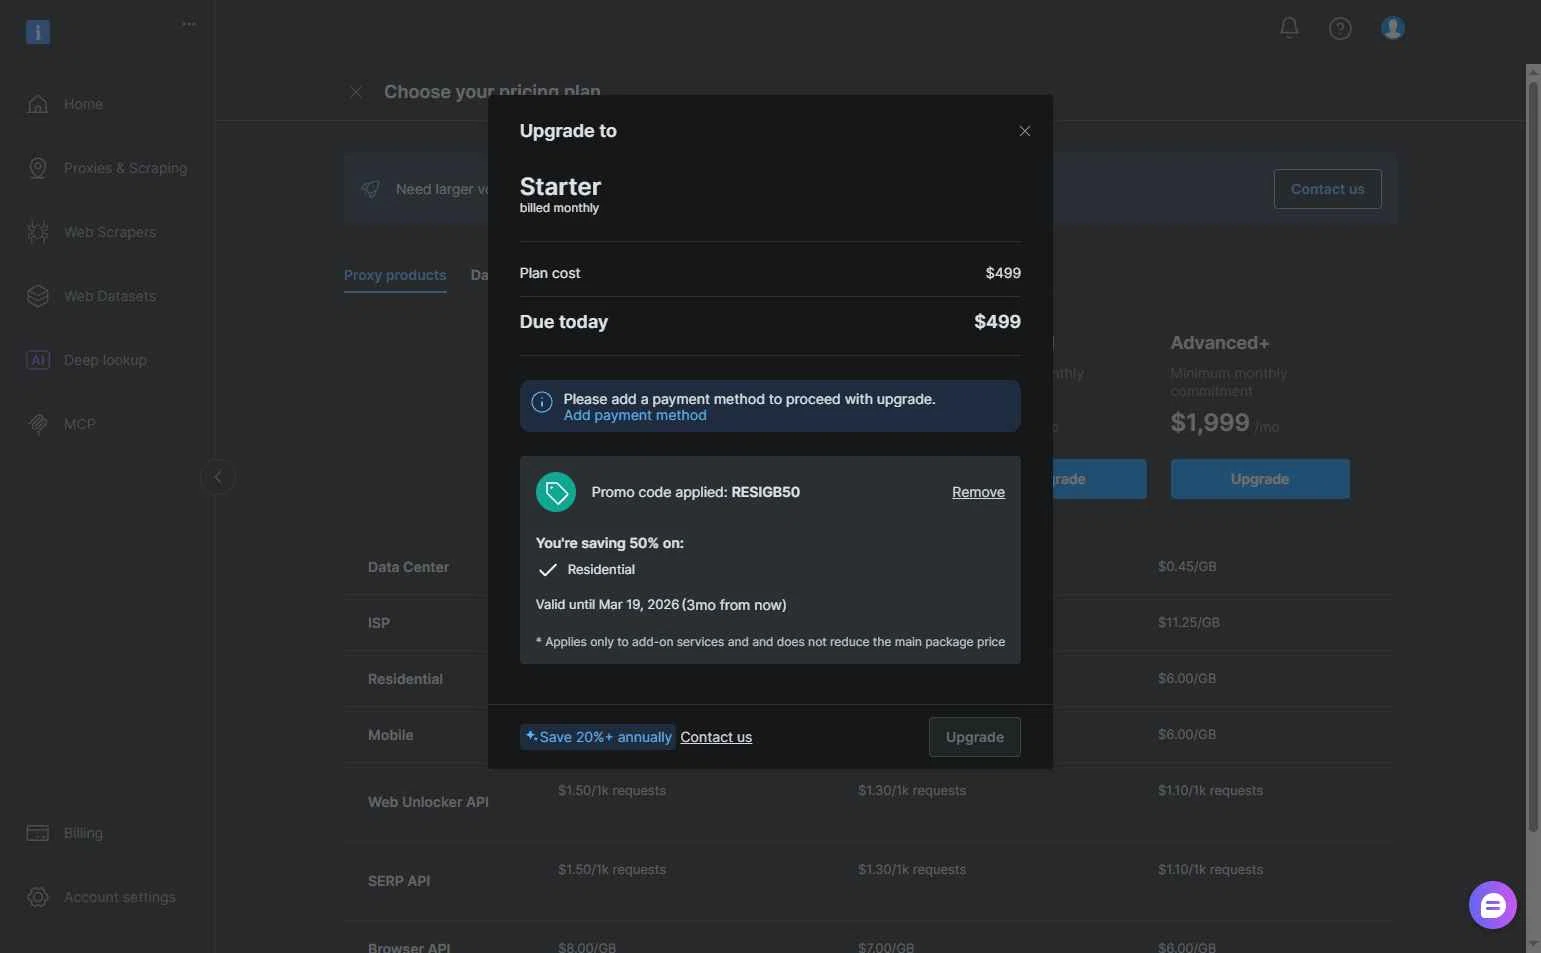1541x953 pixels.
Task: Open the Contact us link in dialog
Action: 716,737
